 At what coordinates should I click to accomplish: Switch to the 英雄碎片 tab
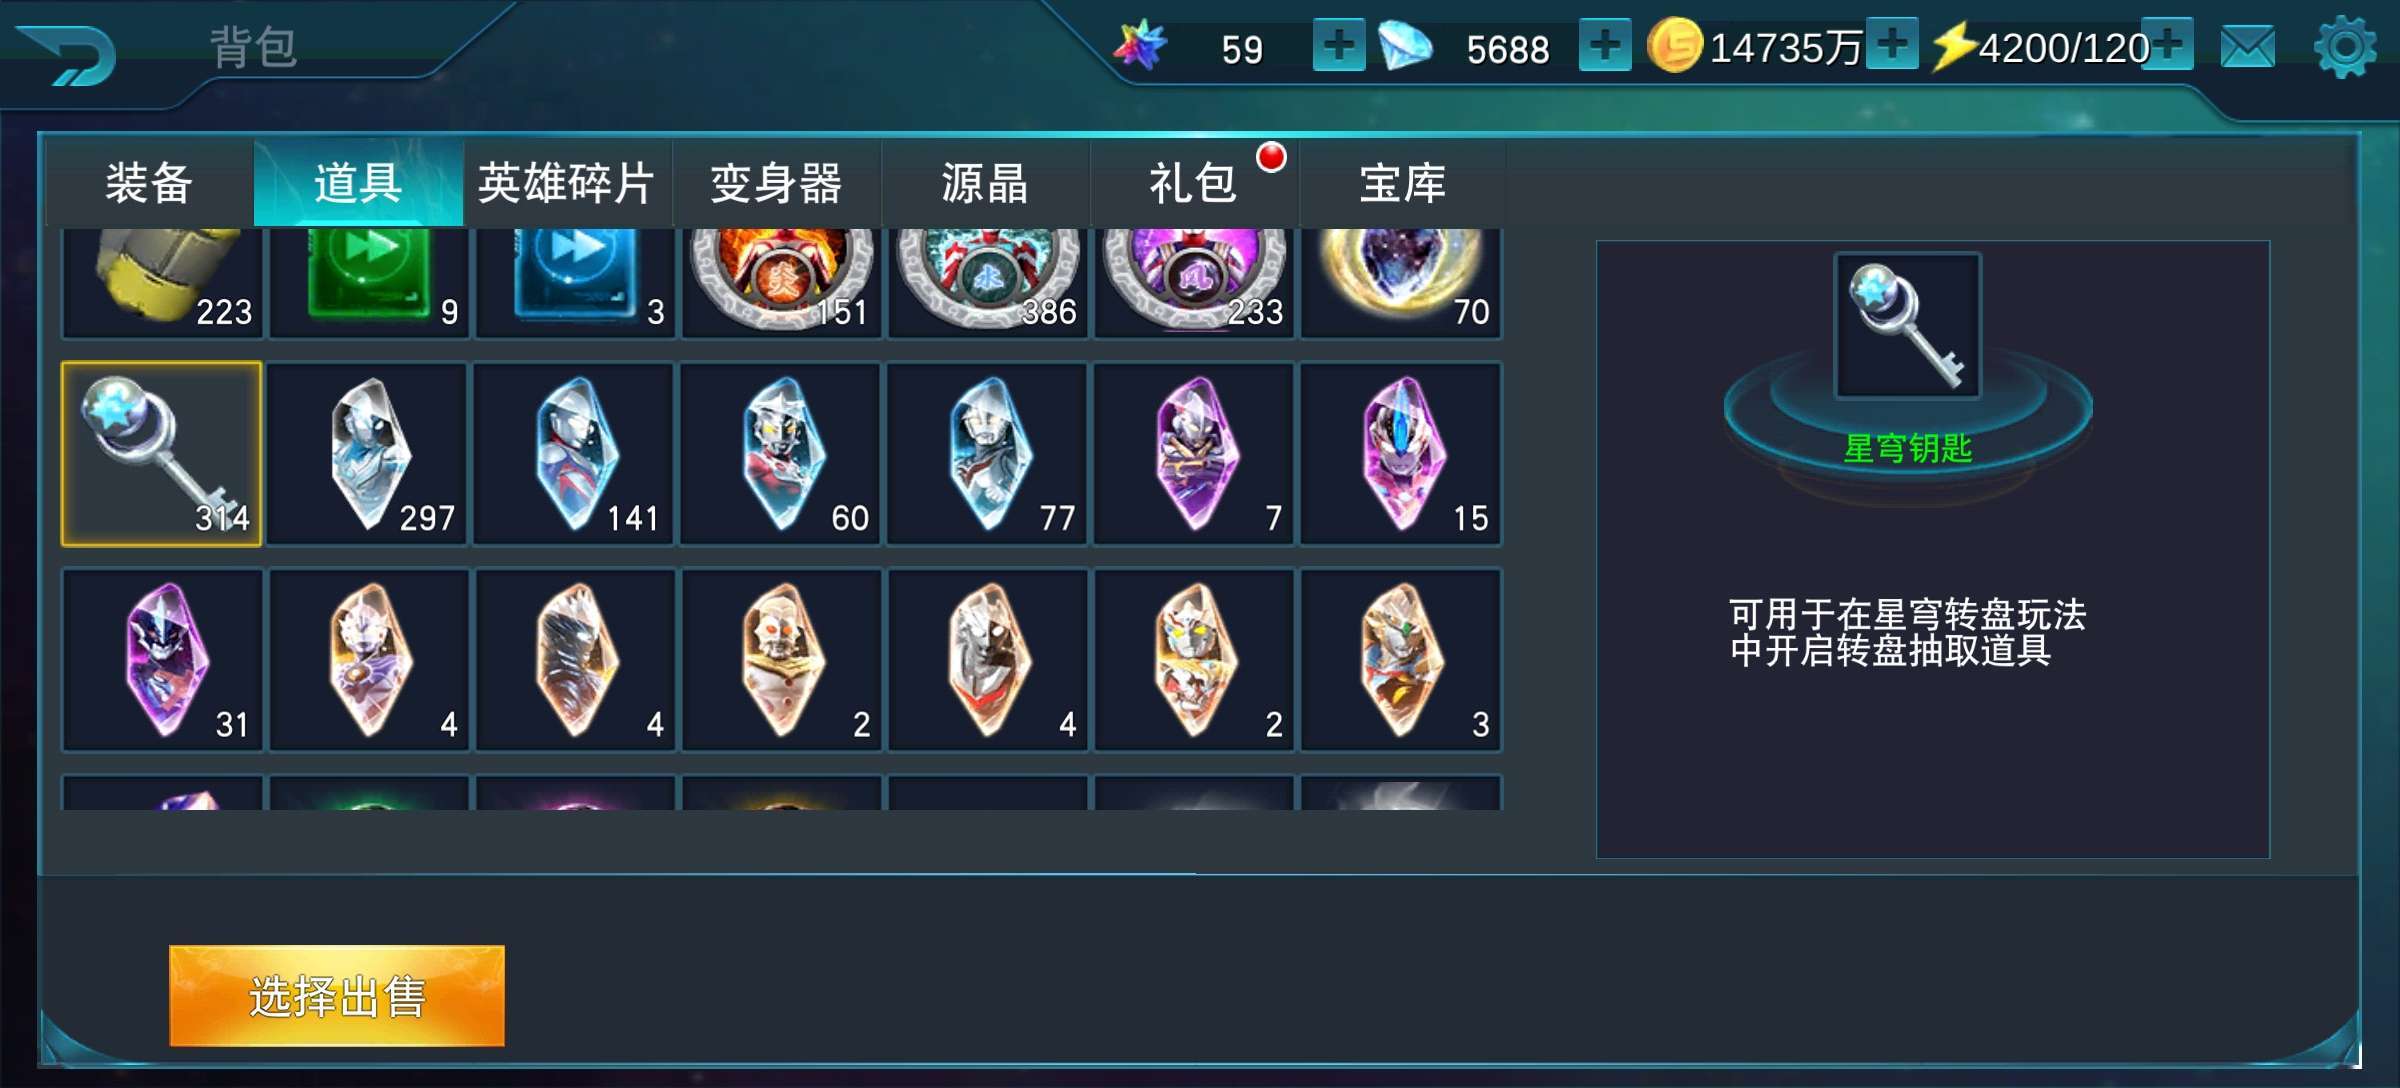click(567, 183)
